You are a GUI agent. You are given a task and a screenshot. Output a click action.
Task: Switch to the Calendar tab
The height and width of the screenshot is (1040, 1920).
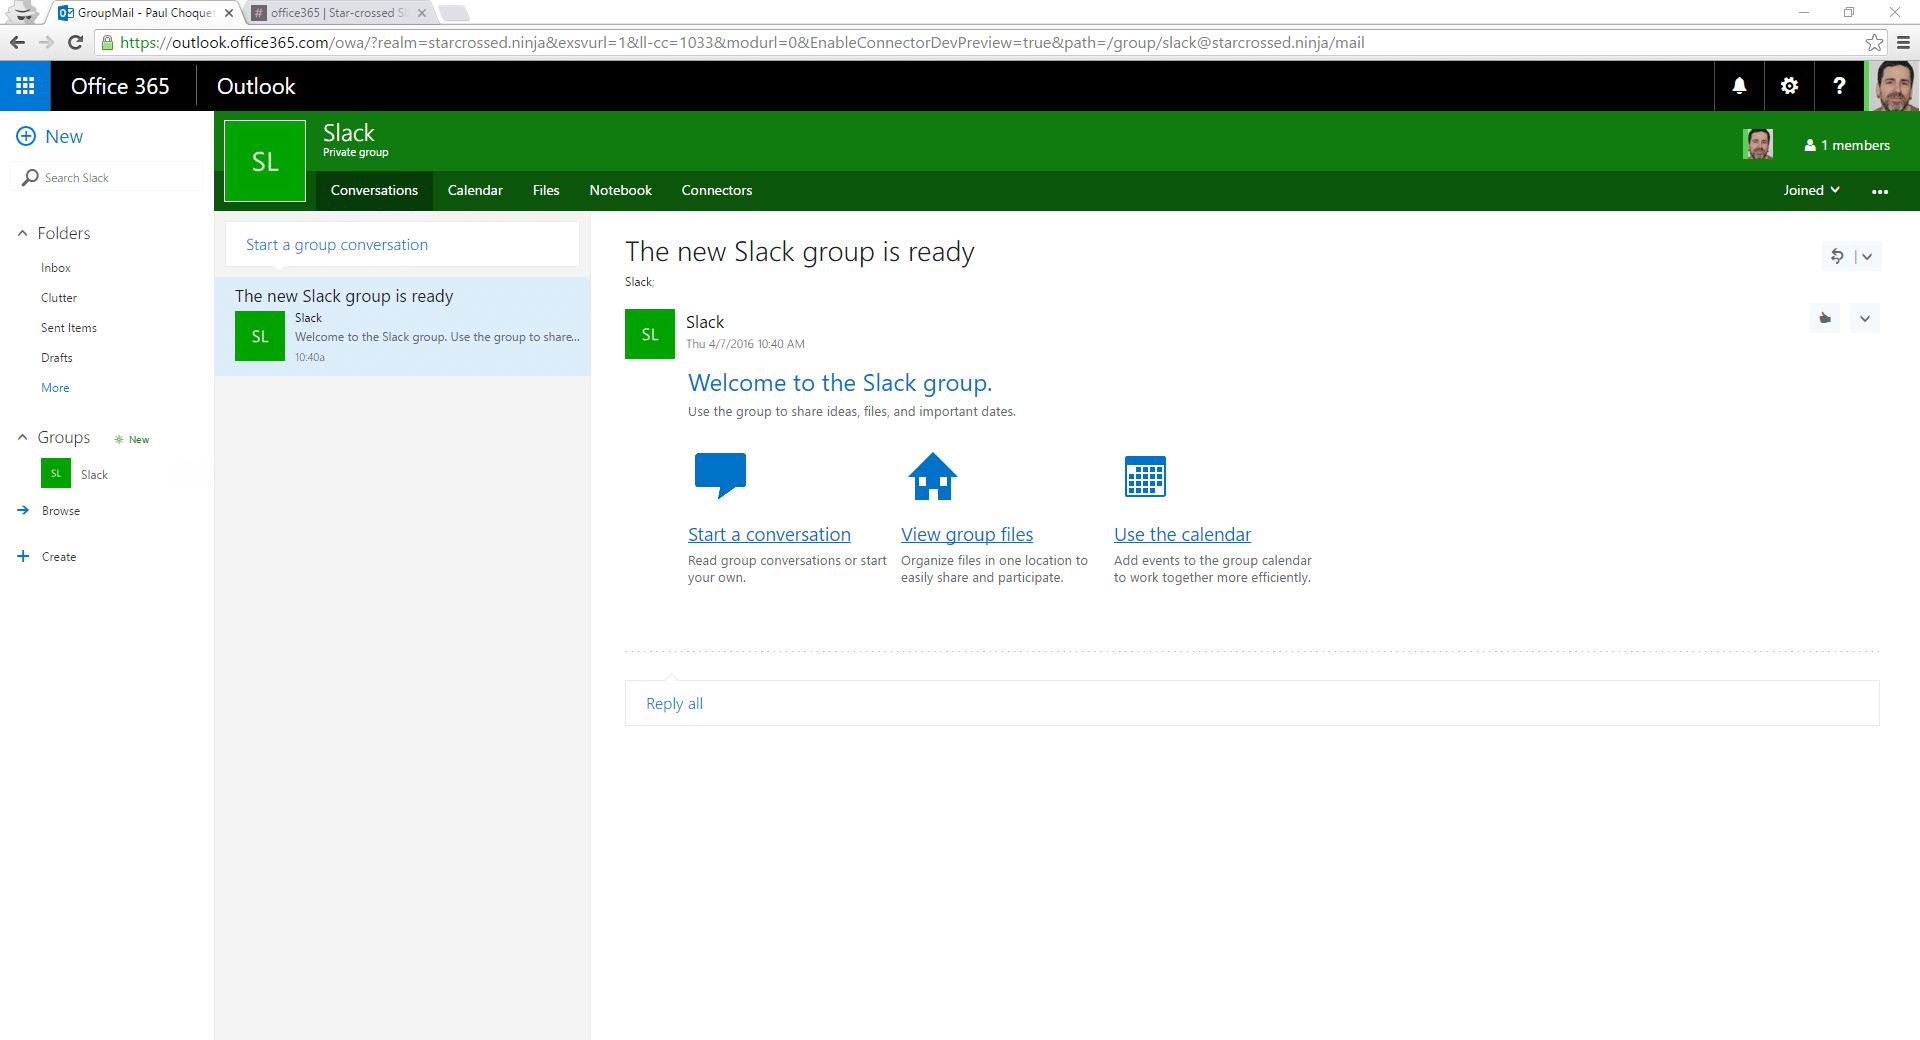tap(475, 190)
